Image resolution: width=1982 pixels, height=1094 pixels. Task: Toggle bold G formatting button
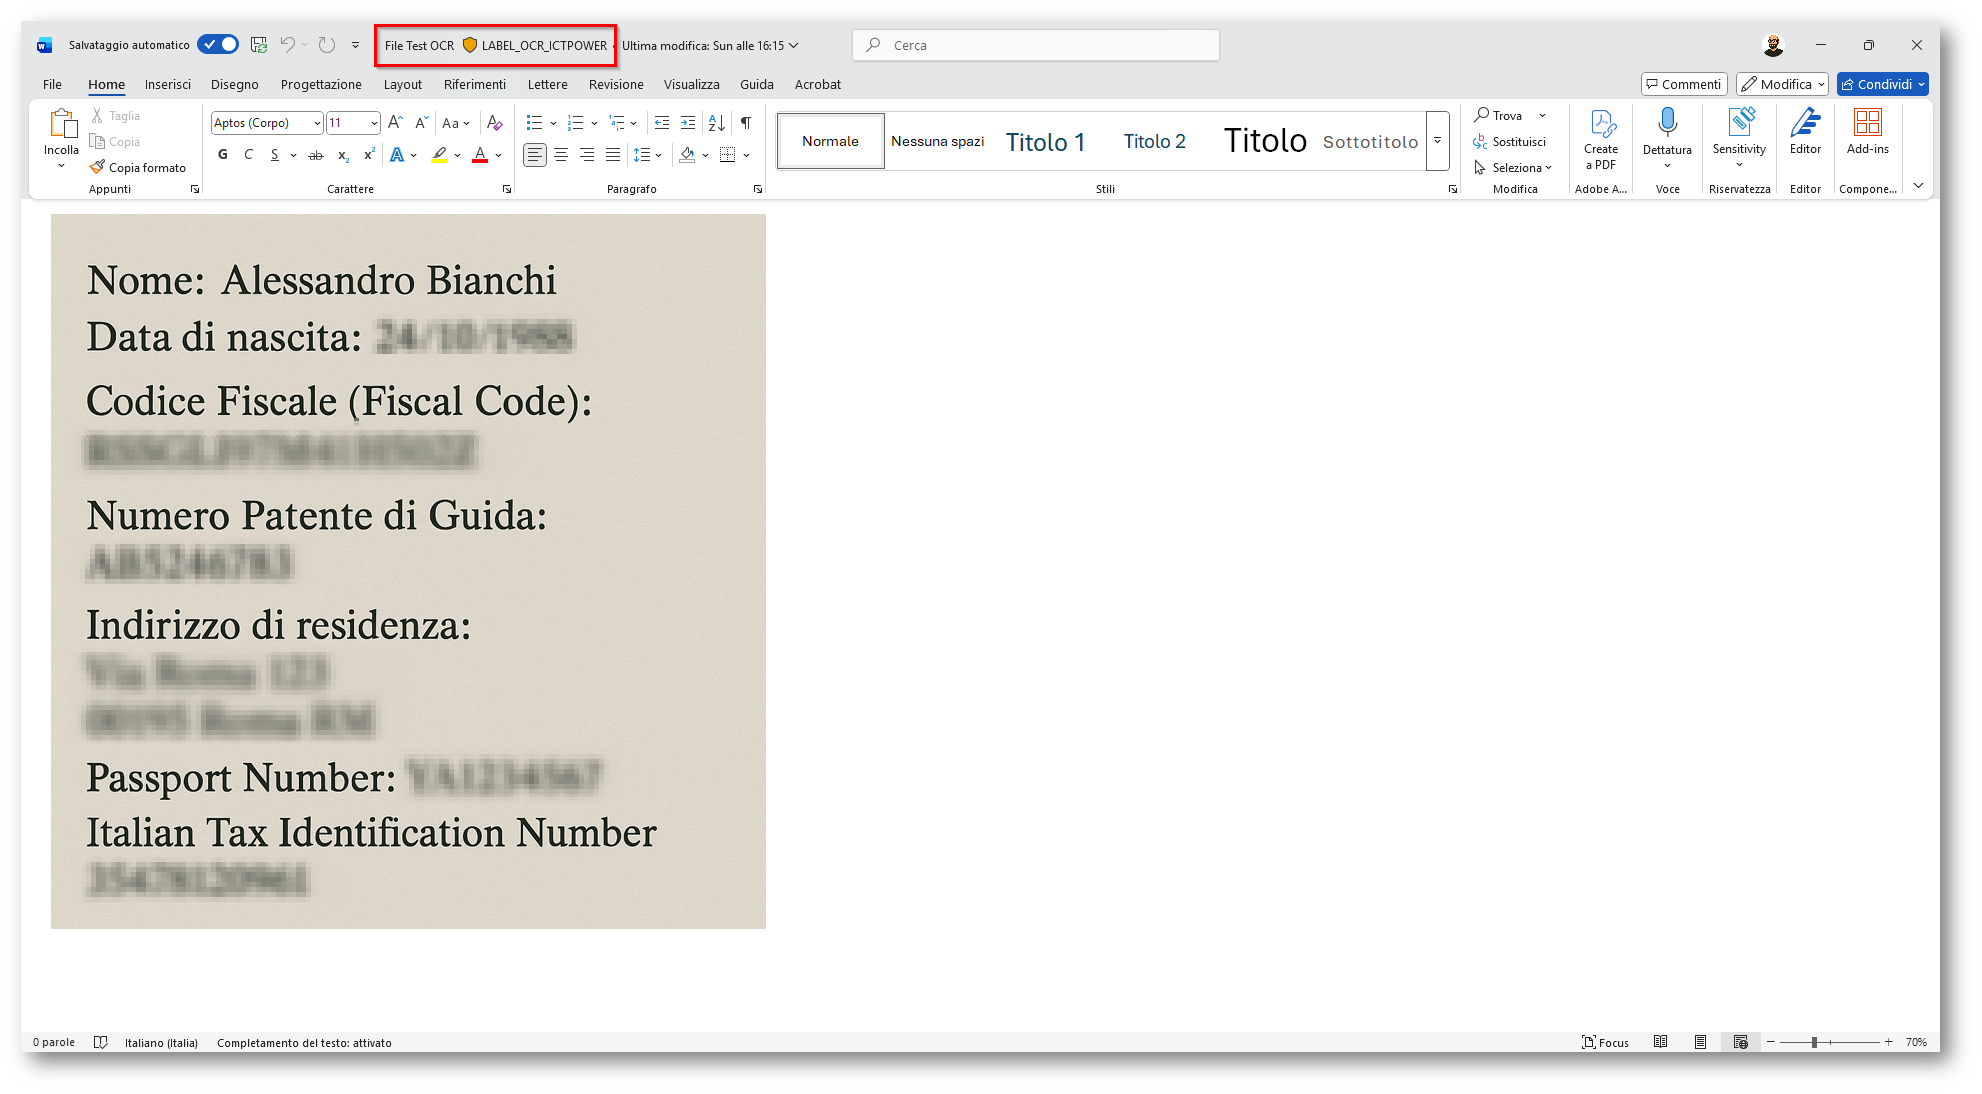(222, 155)
